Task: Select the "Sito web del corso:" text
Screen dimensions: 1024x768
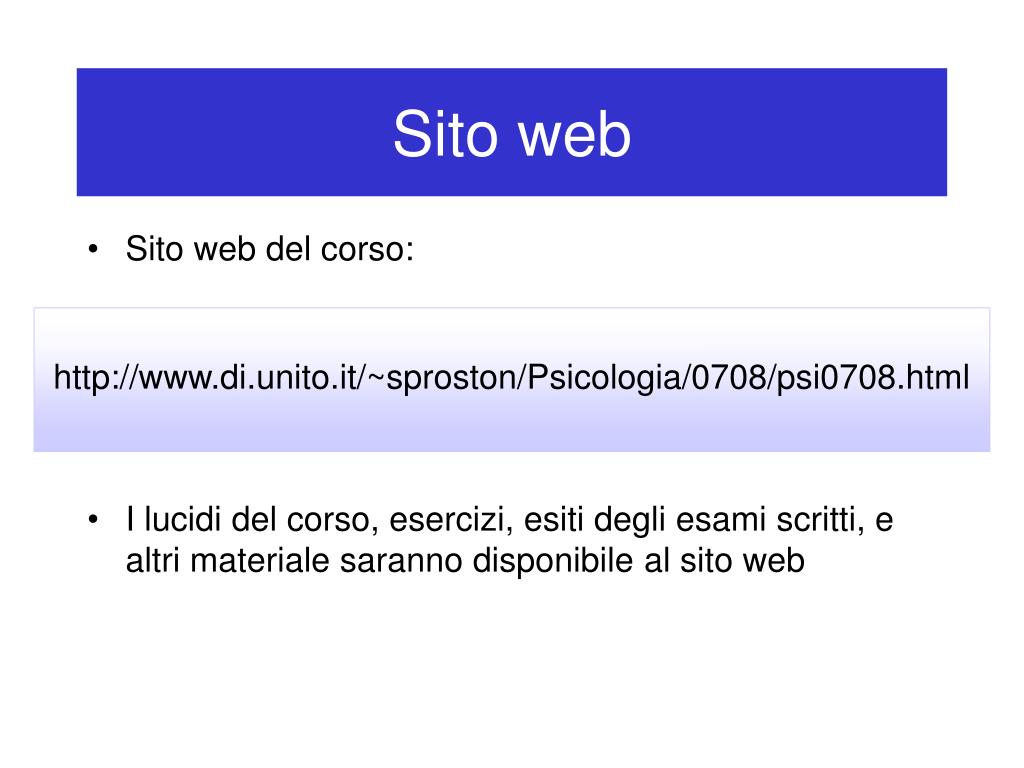Action: [270, 249]
